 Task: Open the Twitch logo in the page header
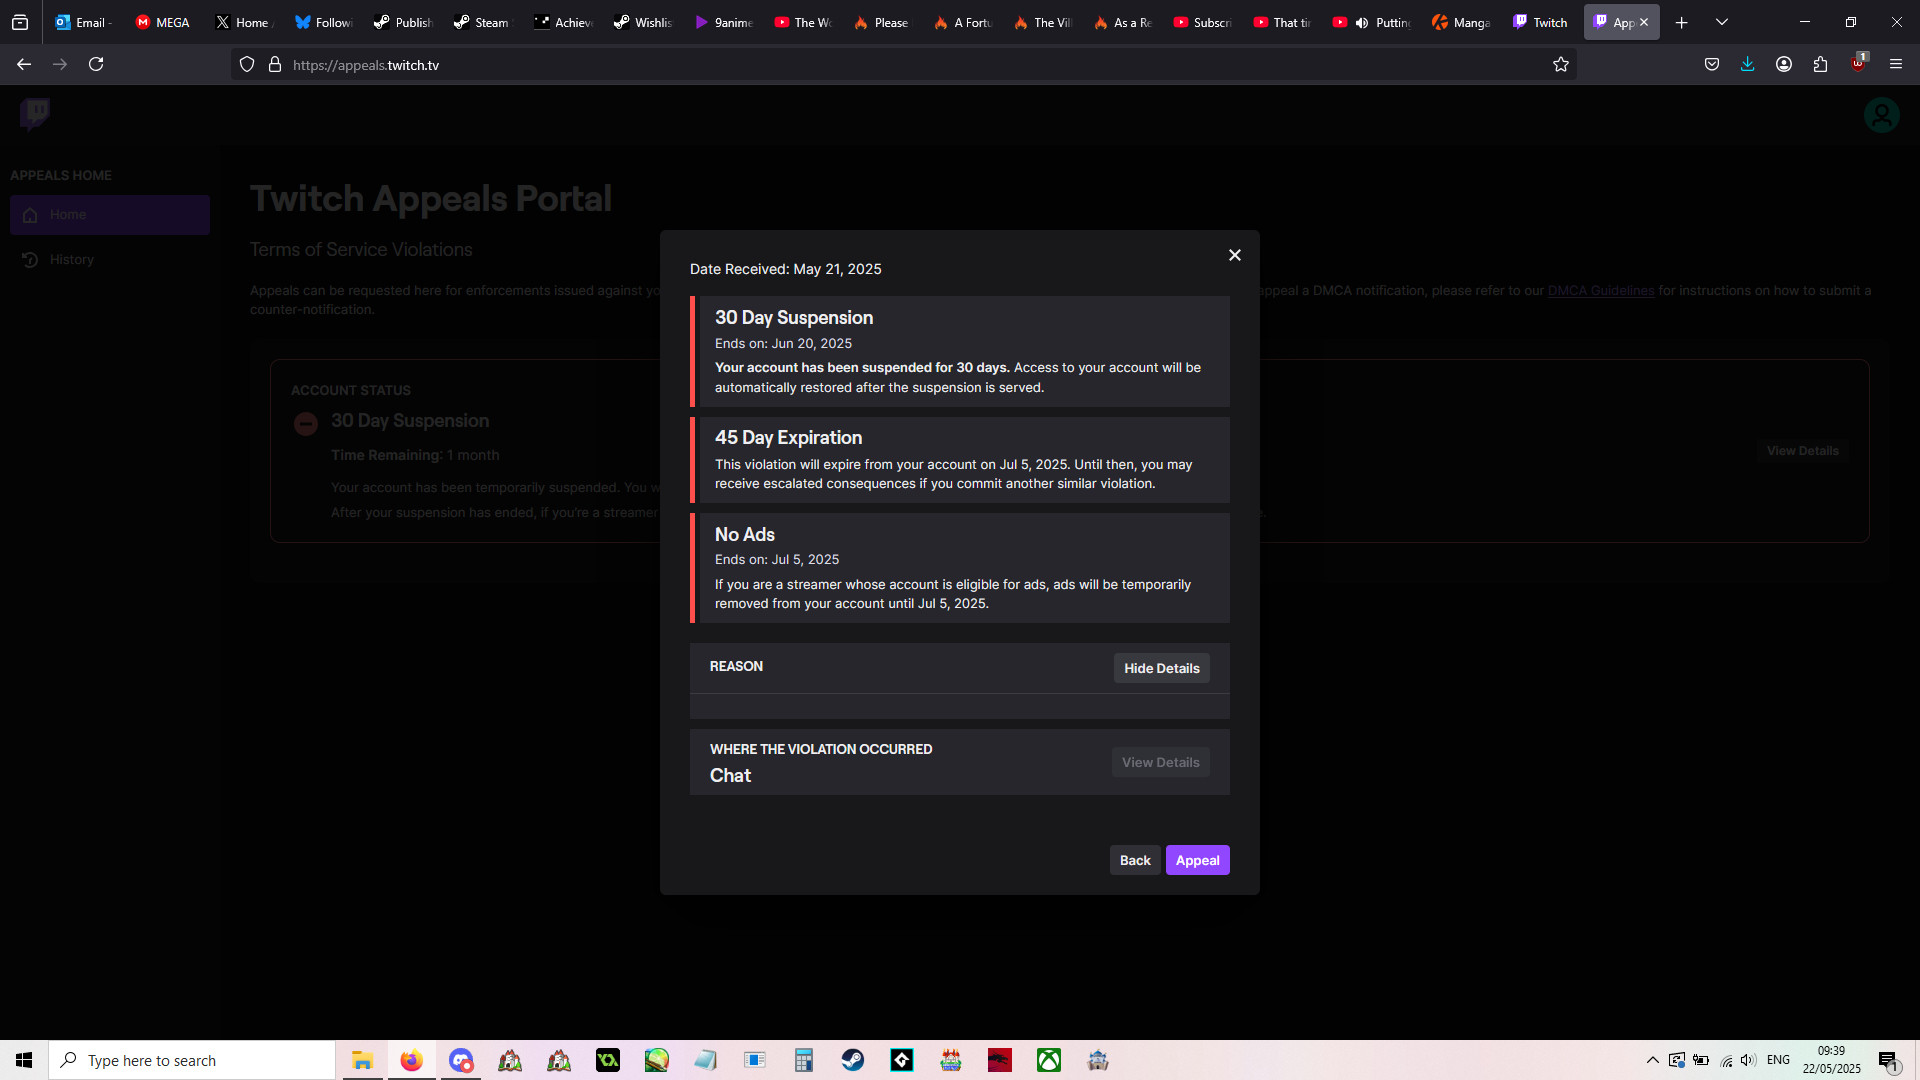click(x=35, y=113)
